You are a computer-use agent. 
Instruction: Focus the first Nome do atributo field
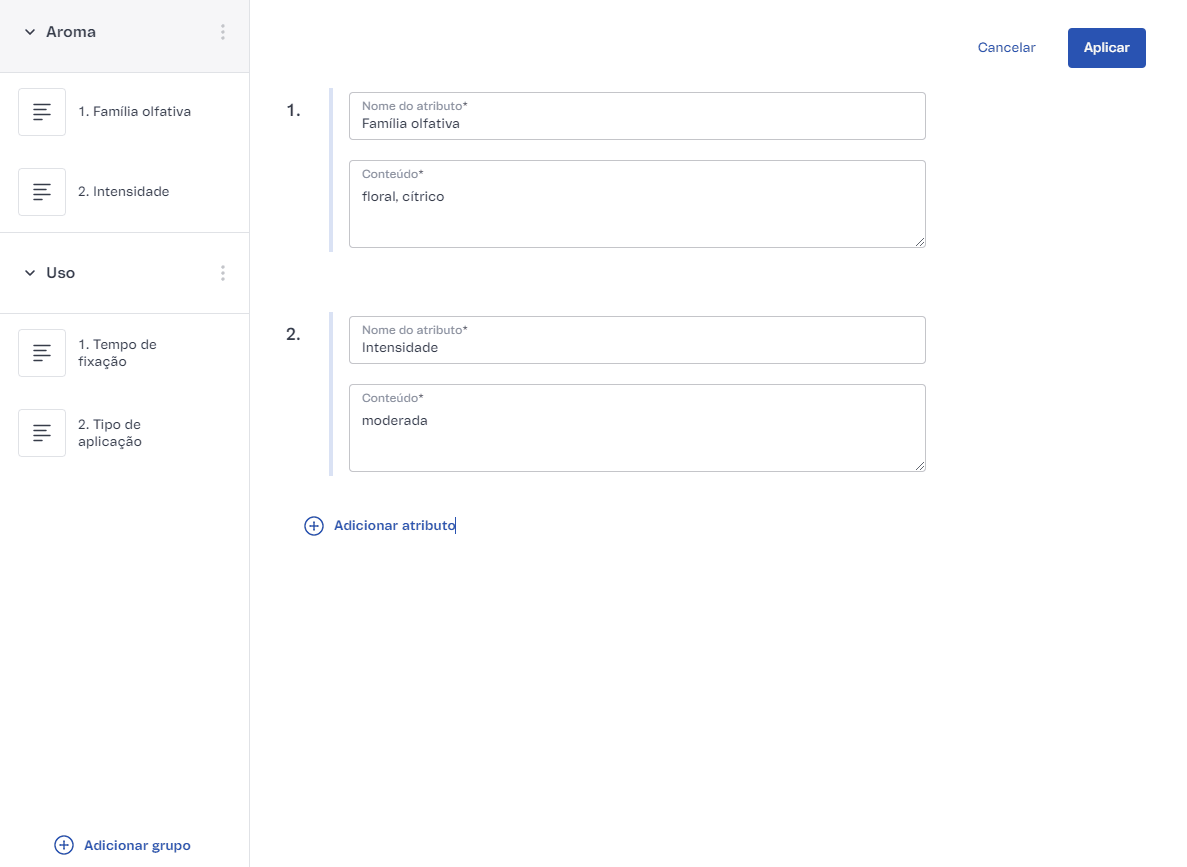(637, 124)
